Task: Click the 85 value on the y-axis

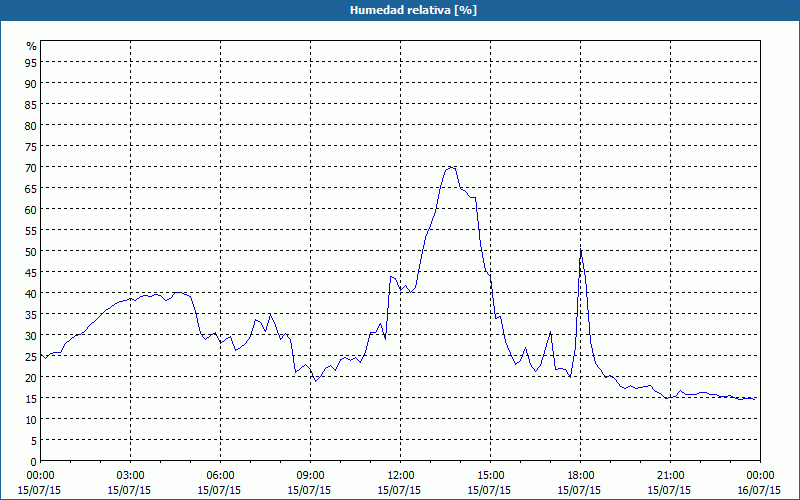Action: [x=31, y=104]
